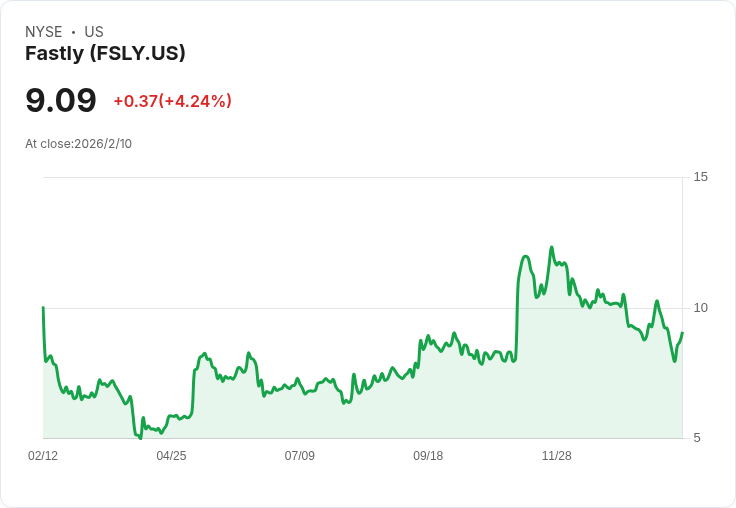Click the top gridline at the 15 level

360,177
